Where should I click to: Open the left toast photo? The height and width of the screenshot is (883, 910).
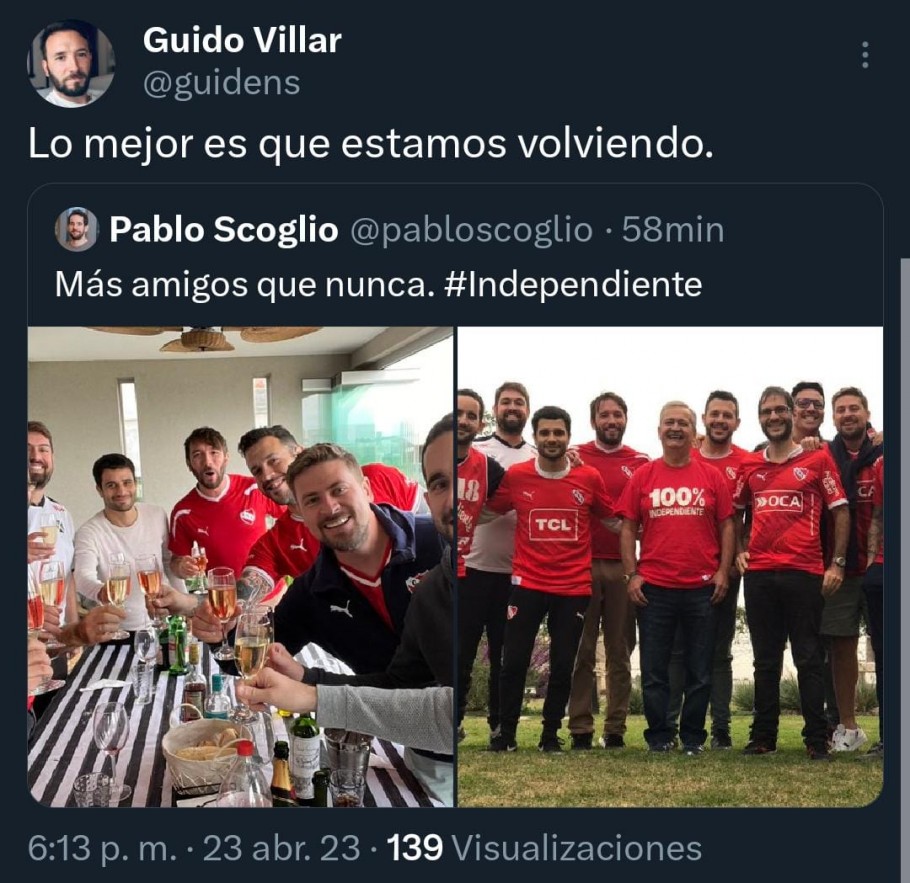click(240, 567)
